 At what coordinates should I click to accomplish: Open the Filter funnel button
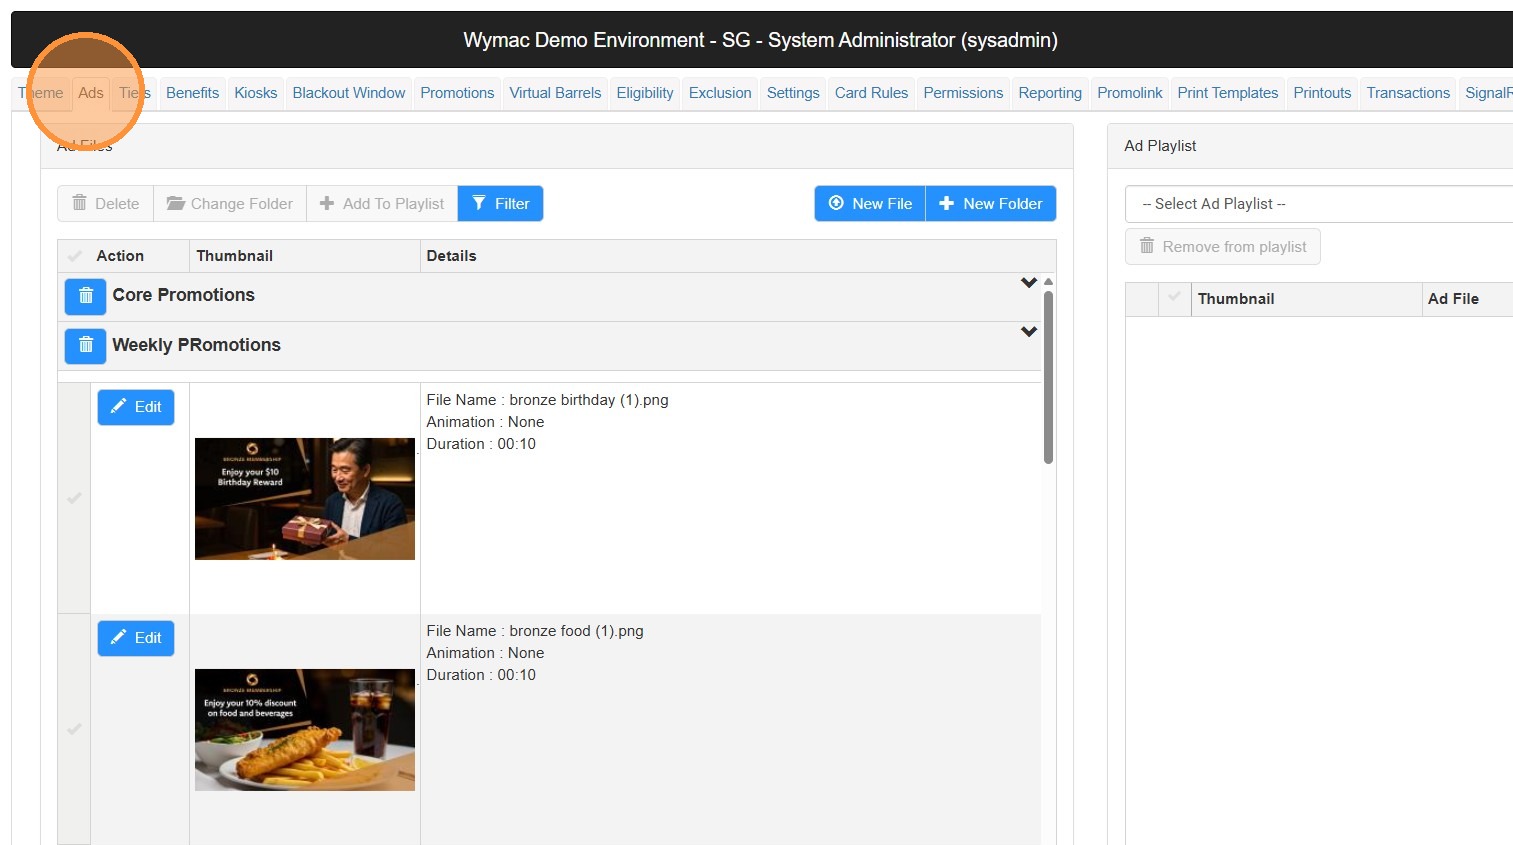pyautogui.click(x=500, y=204)
